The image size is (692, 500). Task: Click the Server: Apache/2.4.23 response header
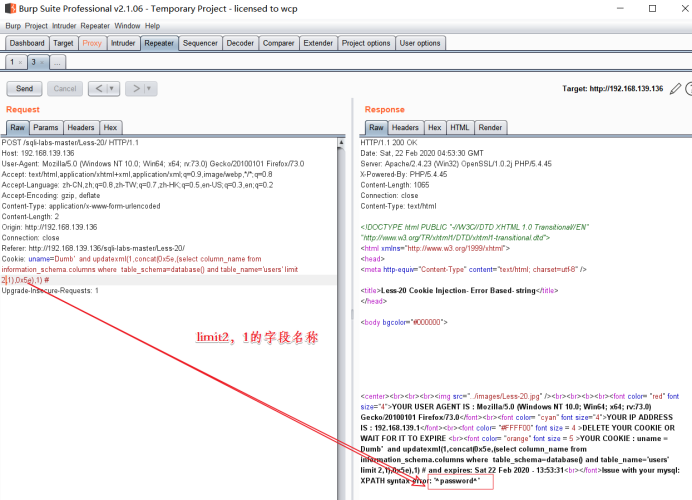pos(456,164)
